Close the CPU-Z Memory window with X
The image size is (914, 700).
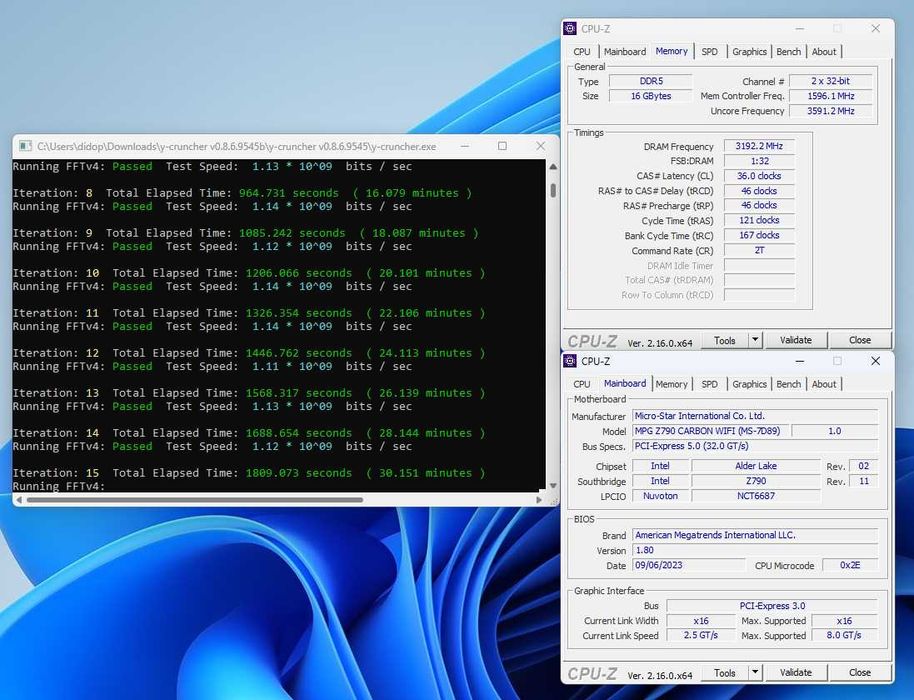876,29
